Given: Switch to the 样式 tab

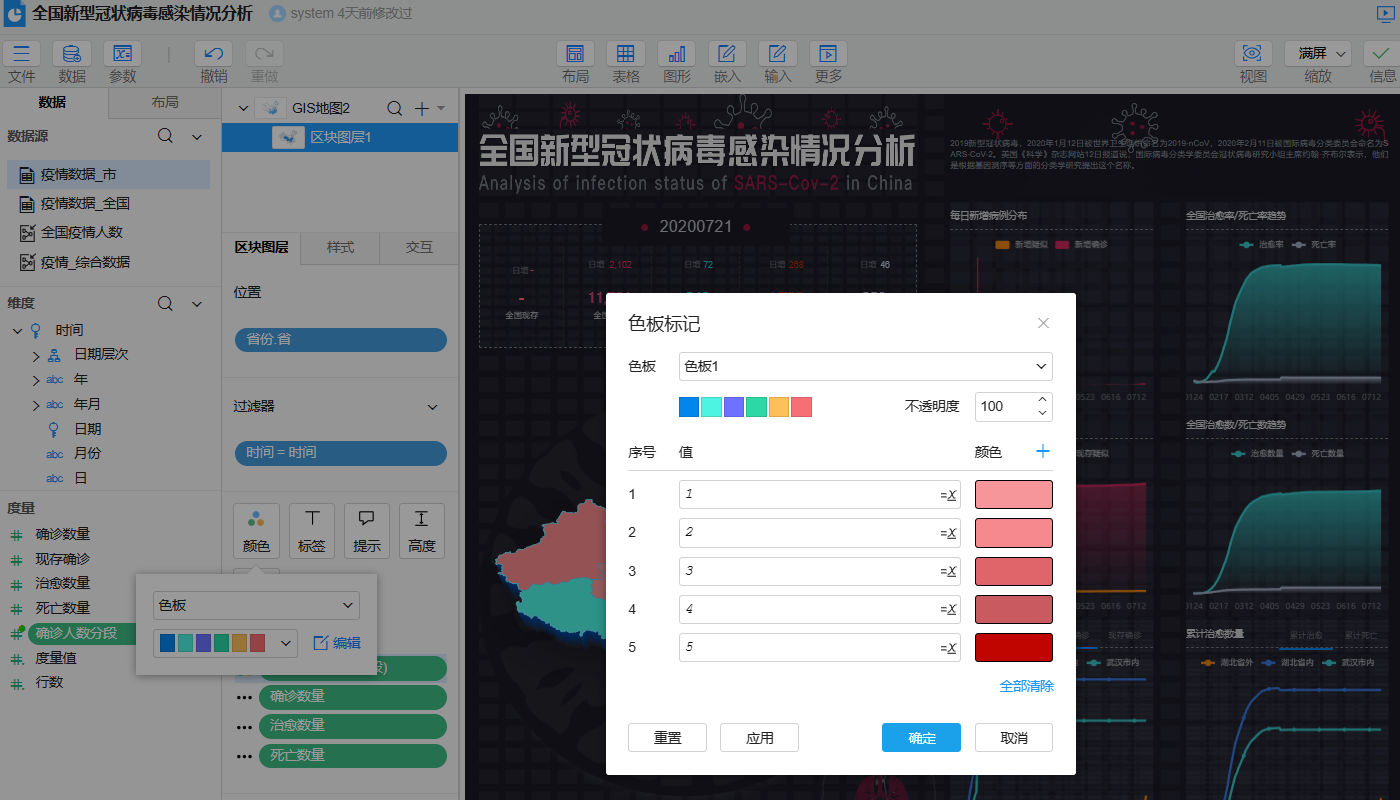Looking at the screenshot, I should click(341, 248).
